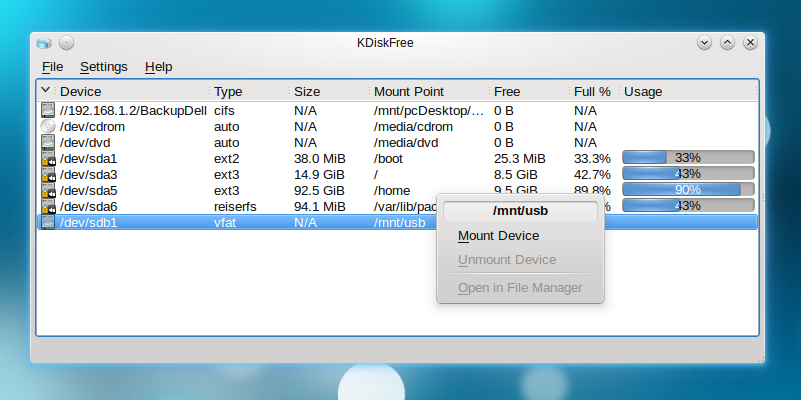Image resolution: width=801 pixels, height=400 pixels.
Task: Click the network share icon for //192.168.1.2/BackupDell
Action: pos(47,111)
